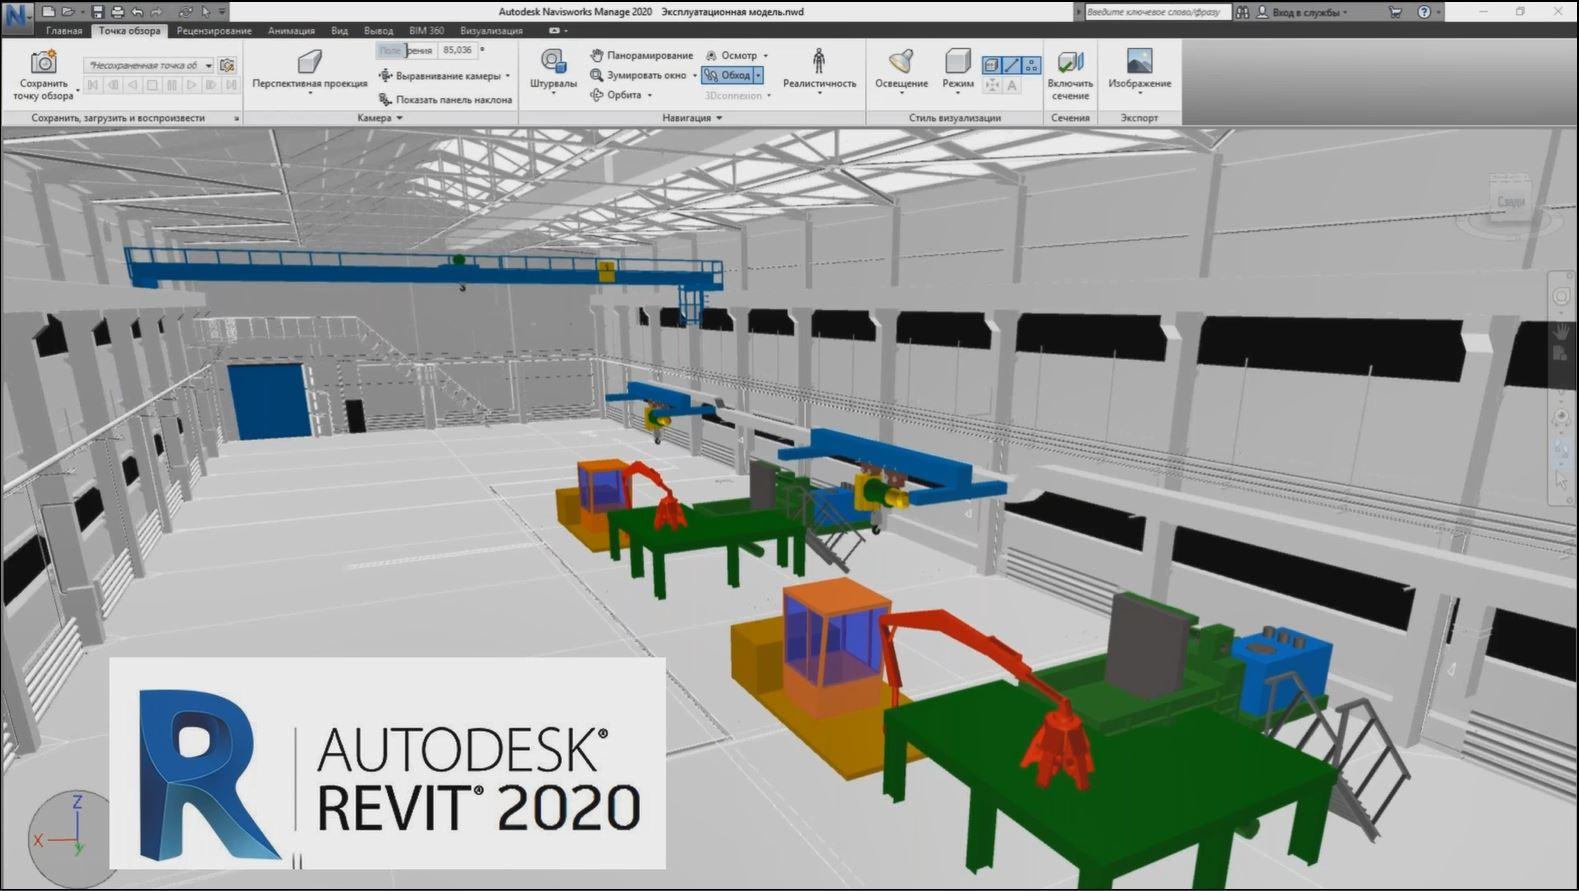The image size is (1579, 891).
Task: Select the Зумировать окно zoom tool
Action: pos(638,75)
